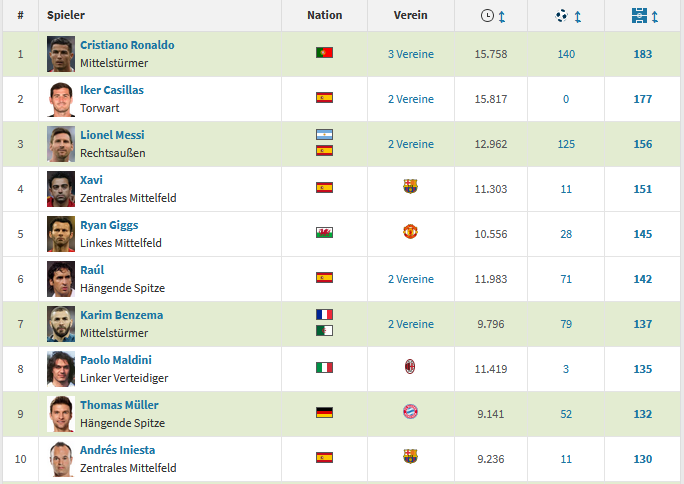Open Andrés Iniesta's profile link
Screen dimensions: 684x484
[x=117, y=450]
